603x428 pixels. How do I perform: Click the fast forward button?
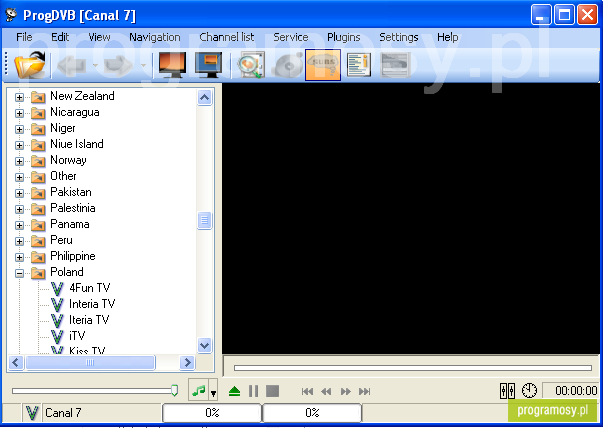(346, 391)
